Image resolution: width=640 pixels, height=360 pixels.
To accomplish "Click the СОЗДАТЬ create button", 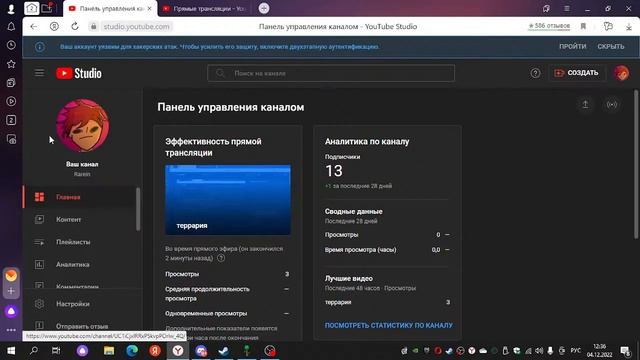I will point(576,73).
